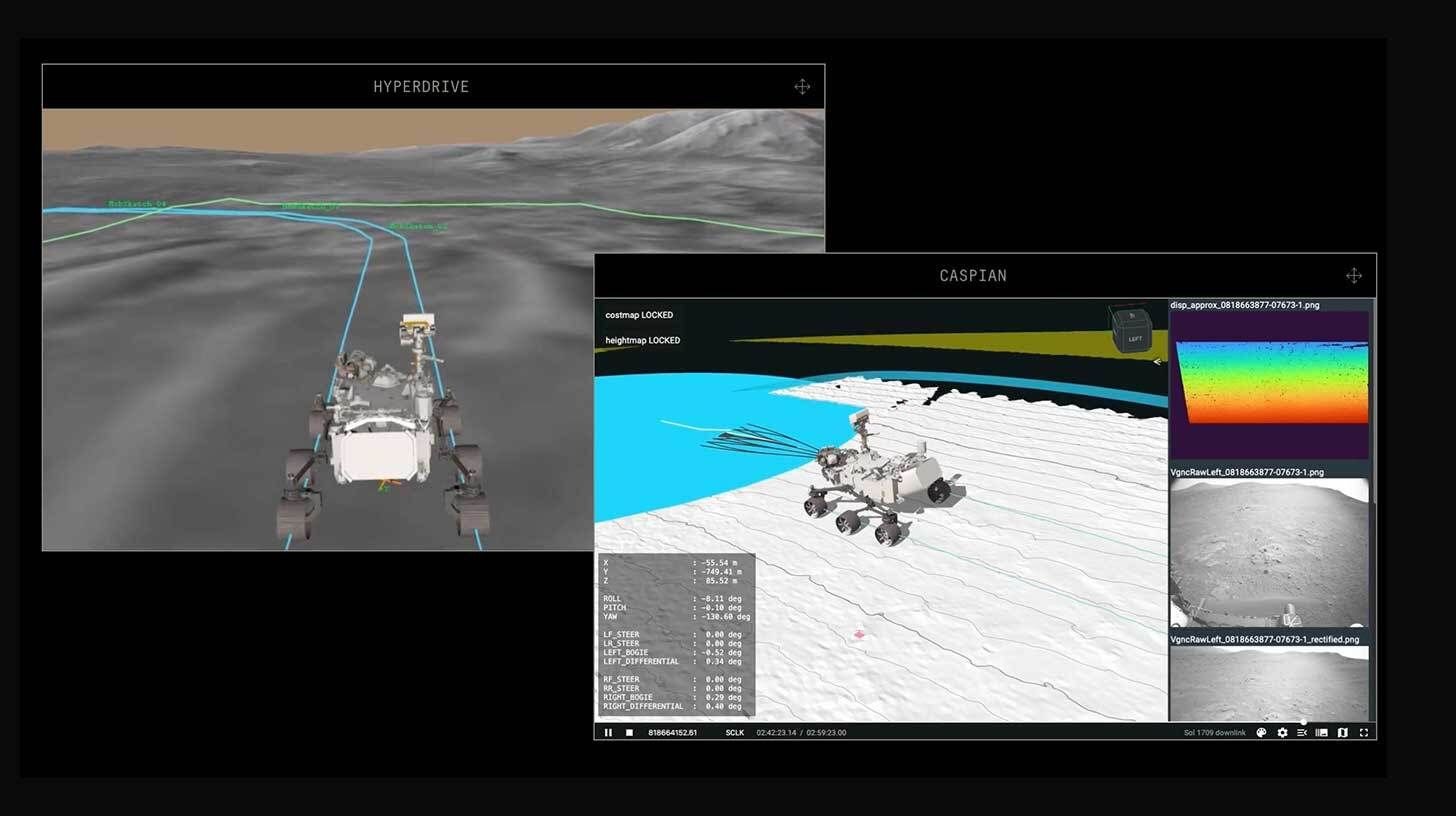Open the color palette settings in CASPIAN
Viewport: 1456px width, 816px height.
point(1261,732)
